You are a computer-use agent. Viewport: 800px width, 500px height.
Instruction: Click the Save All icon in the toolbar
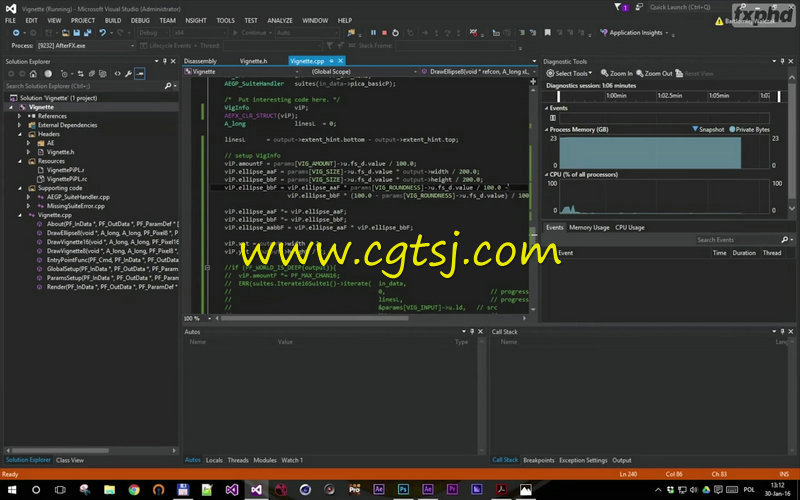pos(87,33)
